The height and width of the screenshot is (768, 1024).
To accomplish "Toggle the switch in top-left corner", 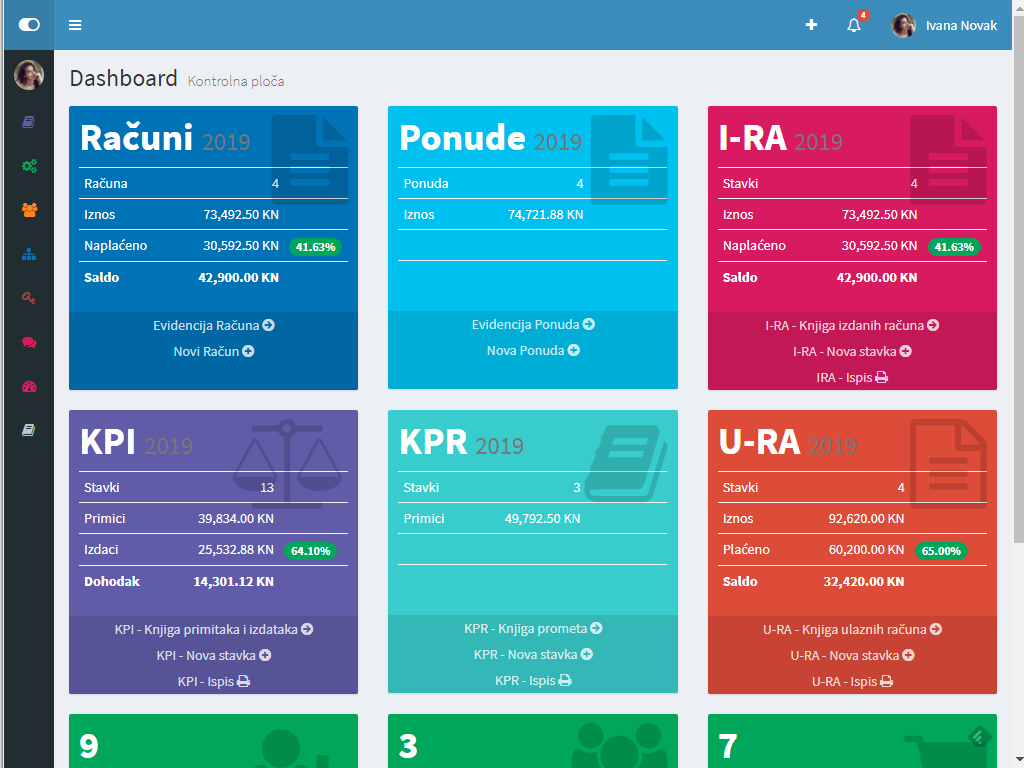I will click(x=29, y=25).
